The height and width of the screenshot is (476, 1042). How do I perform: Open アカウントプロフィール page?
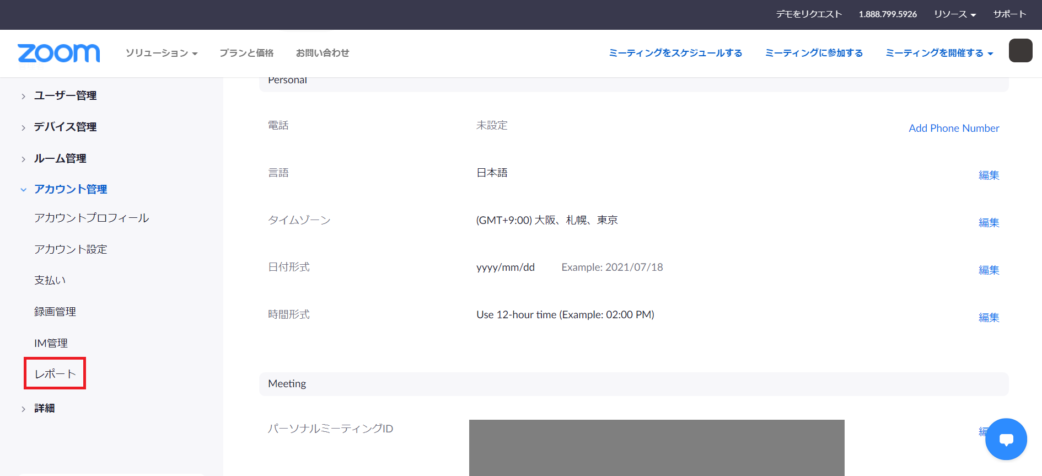(x=91, y=218)
